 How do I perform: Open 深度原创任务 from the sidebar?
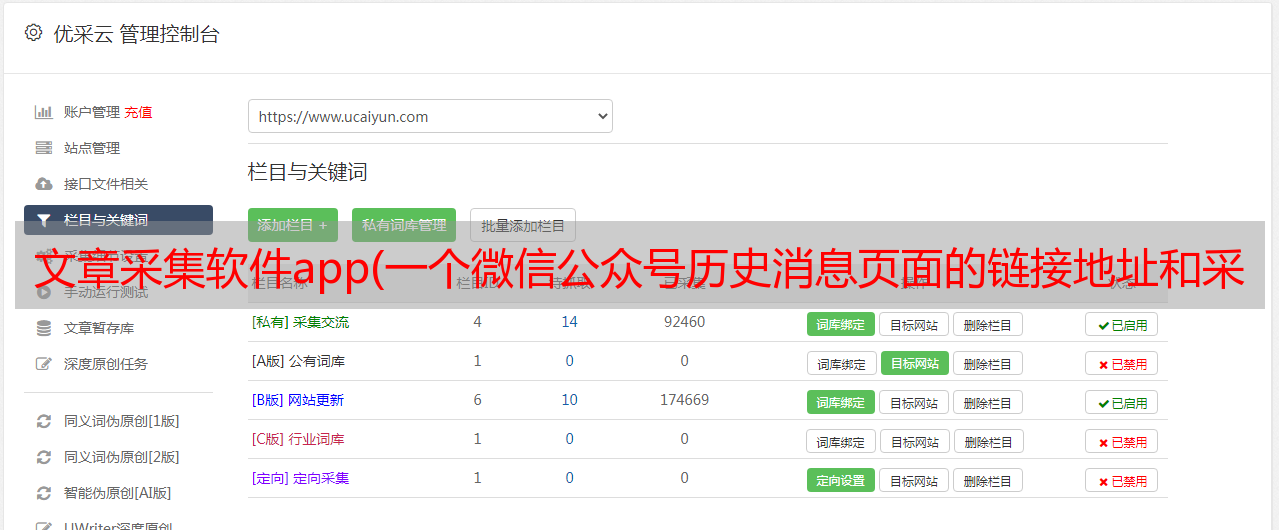click(x=106, y=364)
